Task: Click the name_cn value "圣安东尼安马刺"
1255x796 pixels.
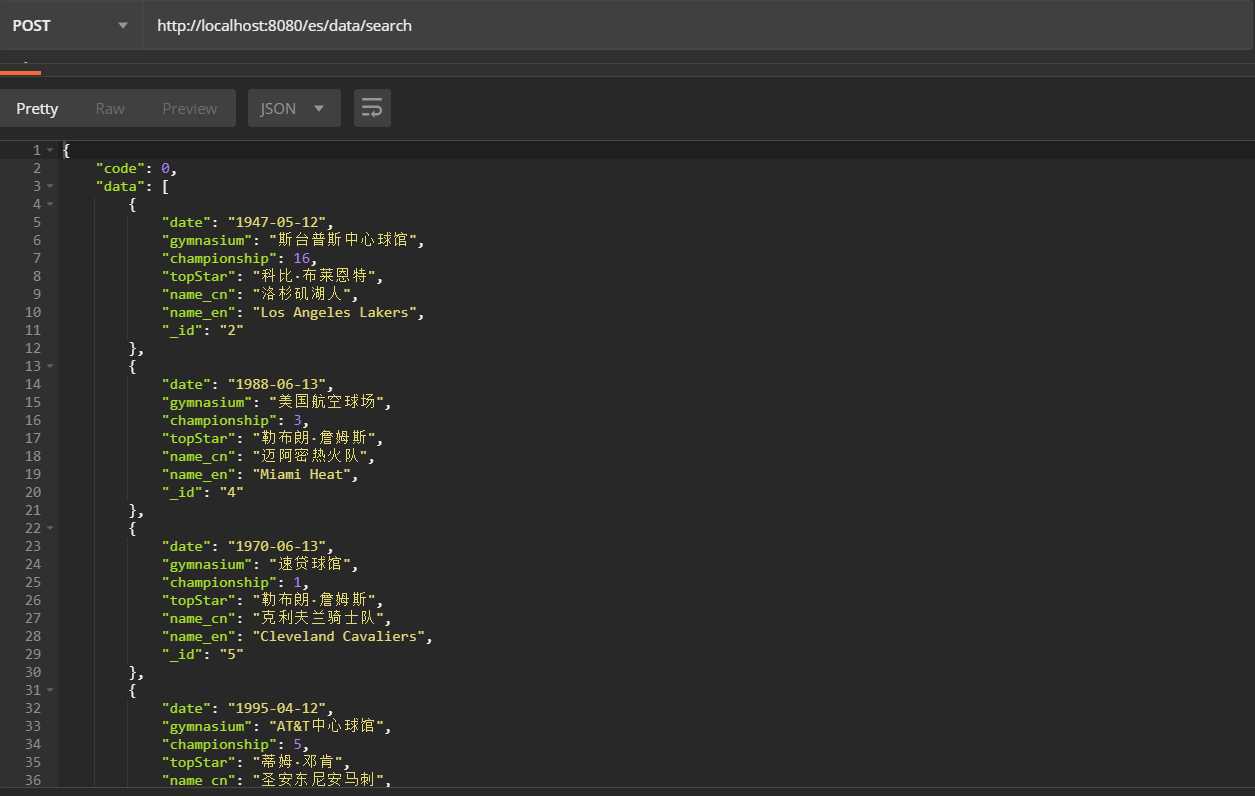Action: coord(320,780)
